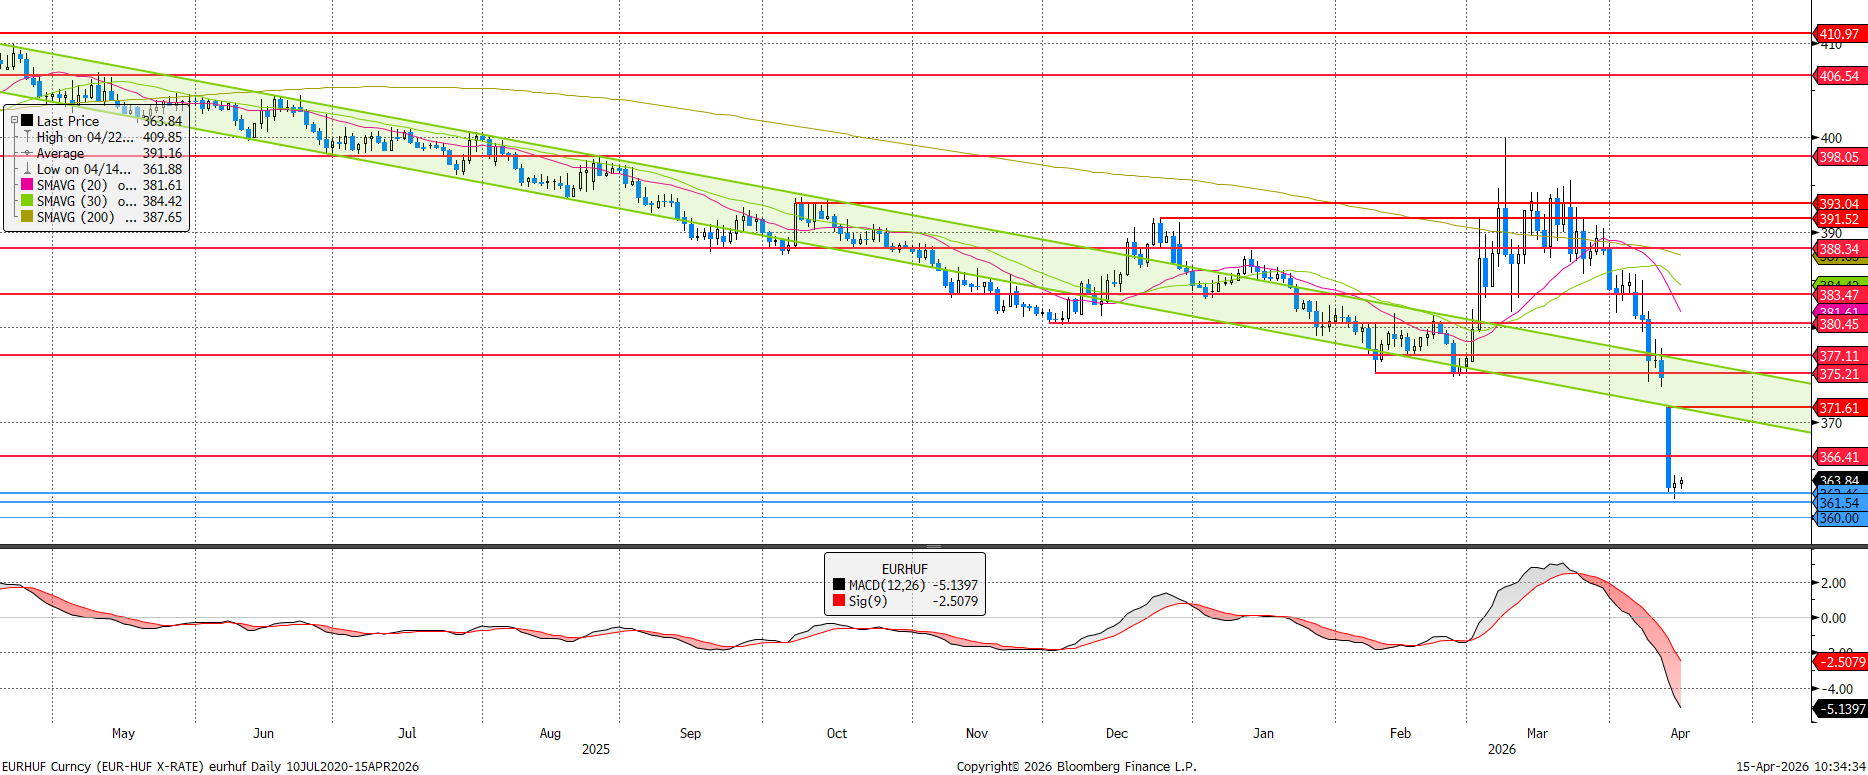Click the EURHUF title in MACD legend
1868x775 pixels.
[x=904, y=569]
